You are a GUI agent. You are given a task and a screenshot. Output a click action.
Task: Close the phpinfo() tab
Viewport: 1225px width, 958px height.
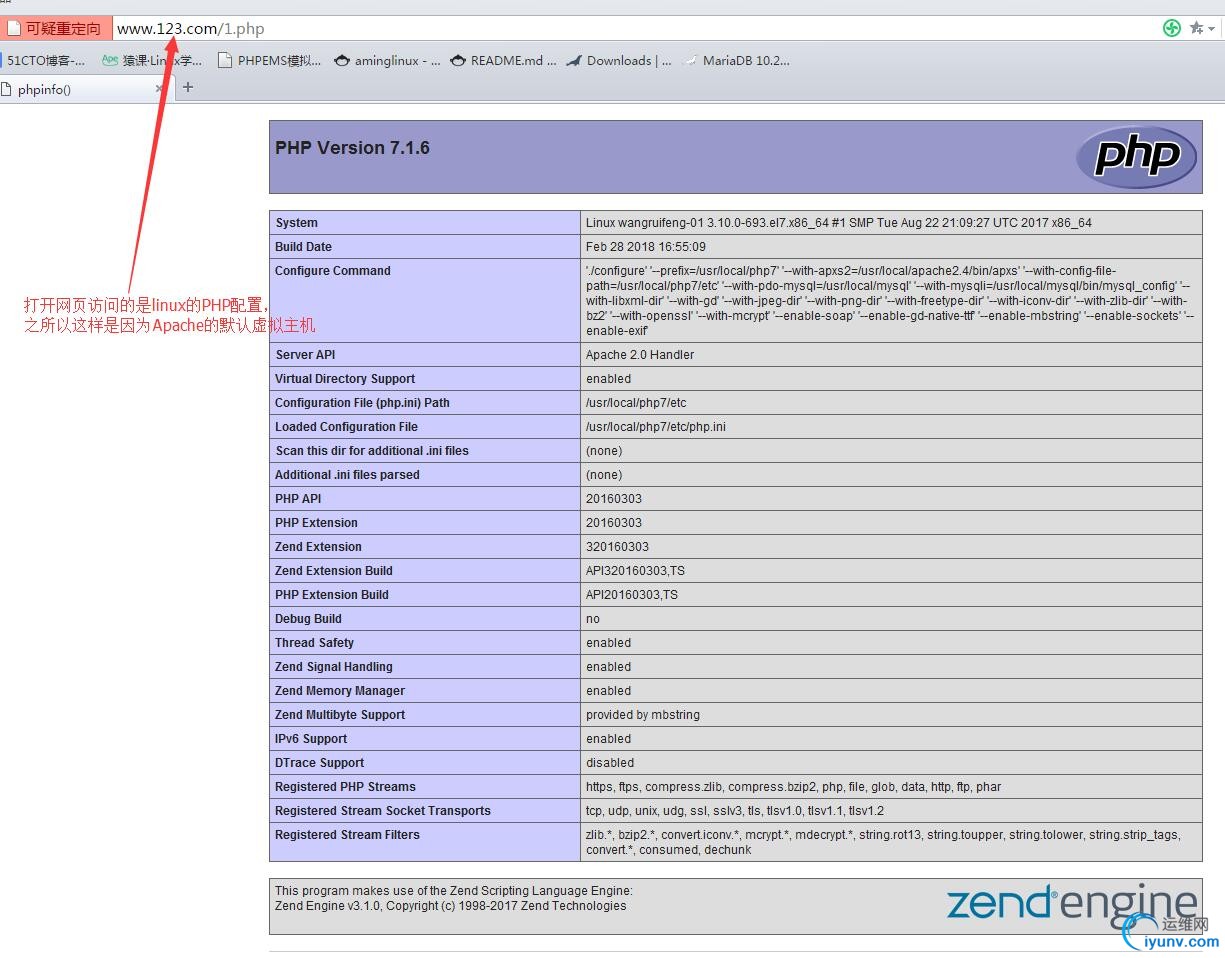(159, 89)
